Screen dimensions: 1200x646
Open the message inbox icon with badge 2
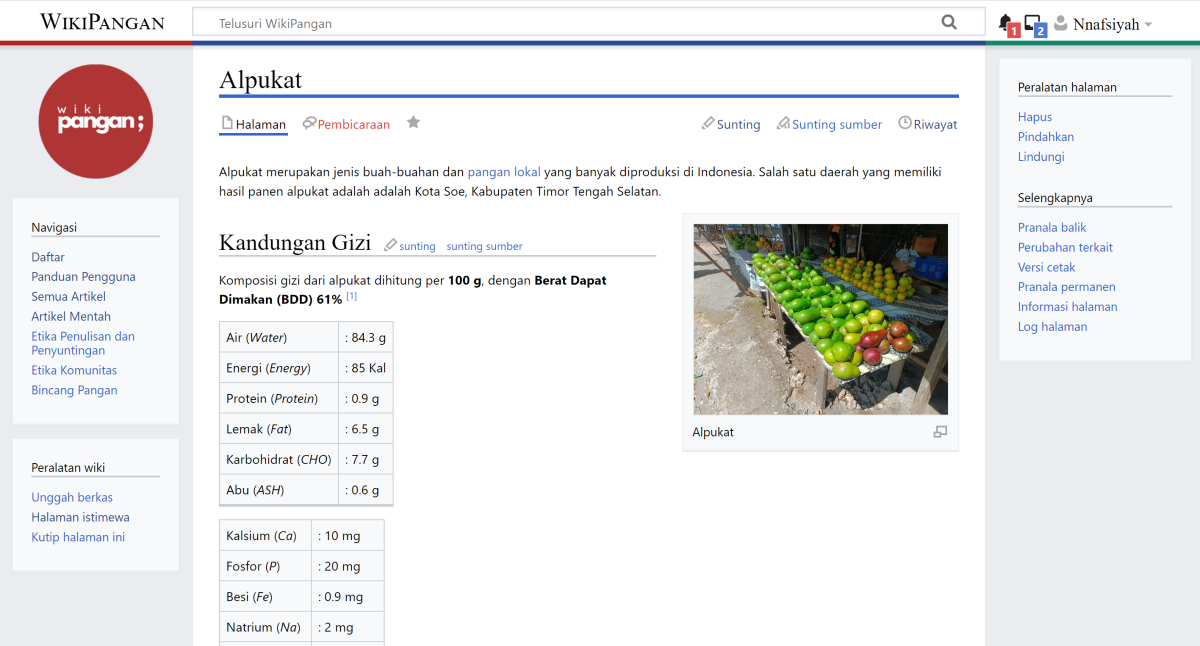1031,22
